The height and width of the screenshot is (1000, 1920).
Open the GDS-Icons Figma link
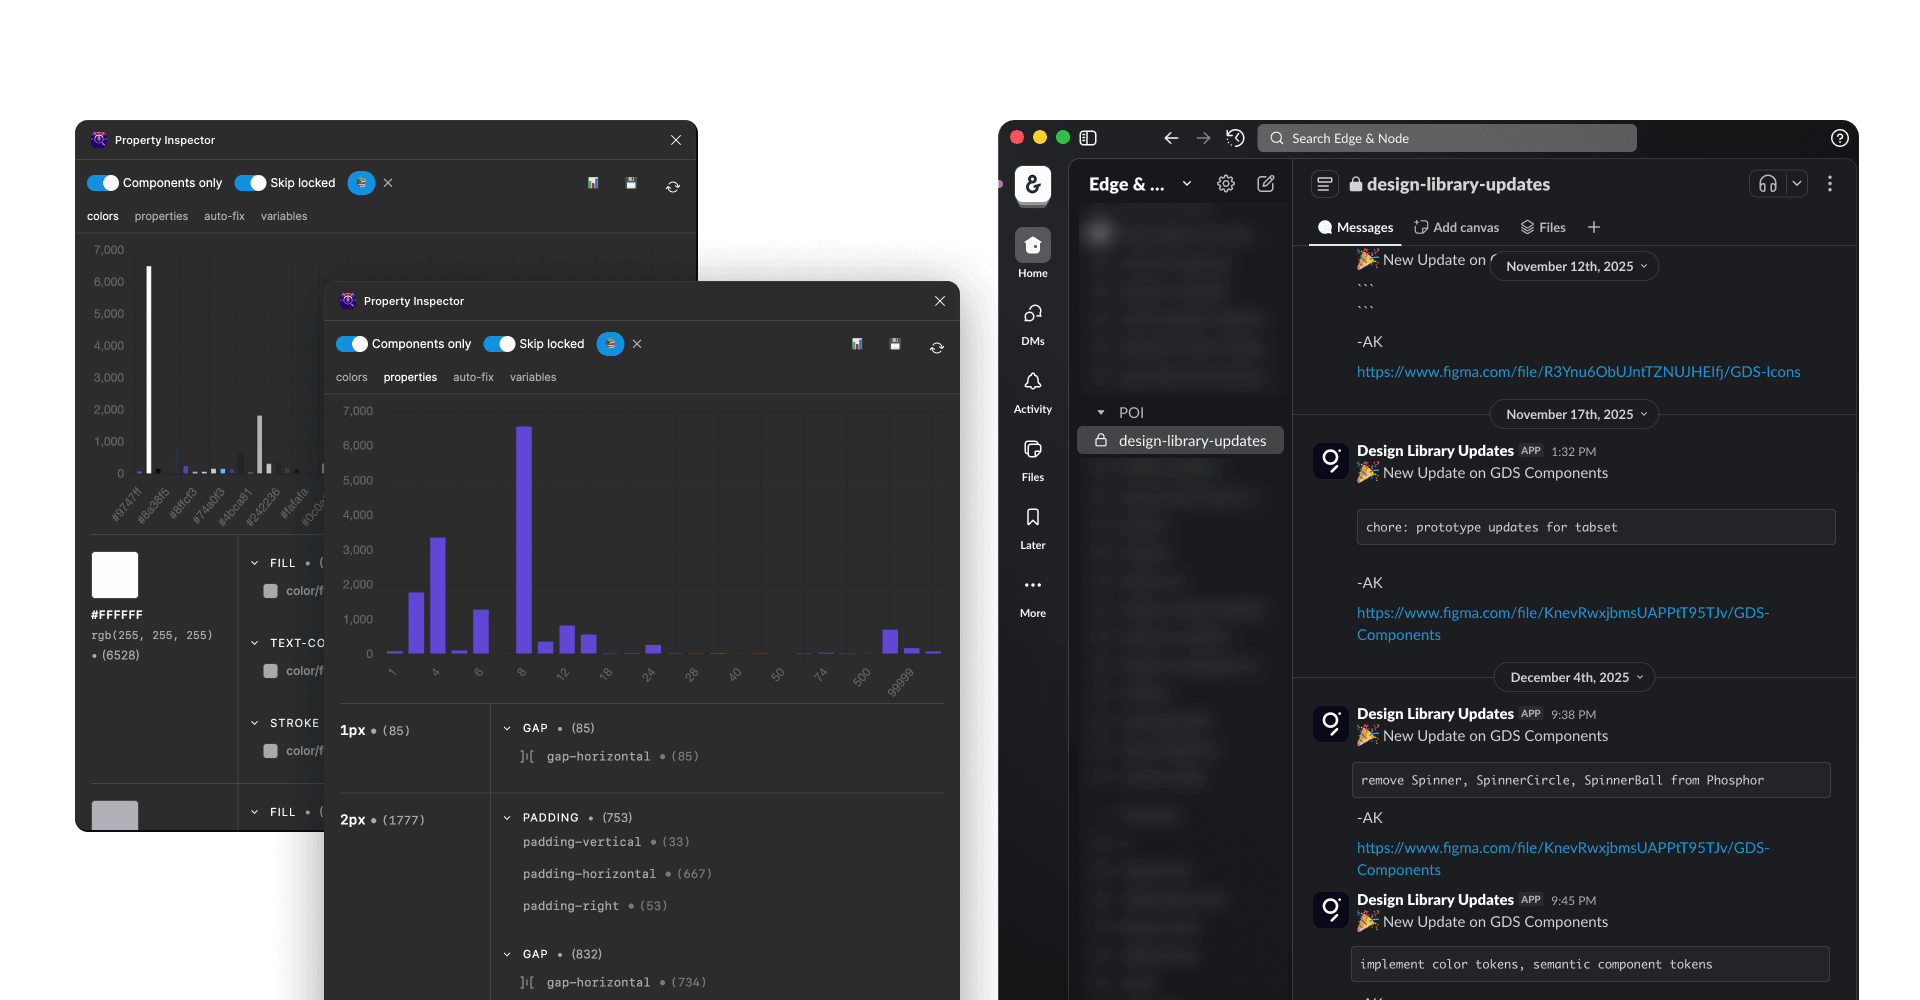pos(1578,372)
